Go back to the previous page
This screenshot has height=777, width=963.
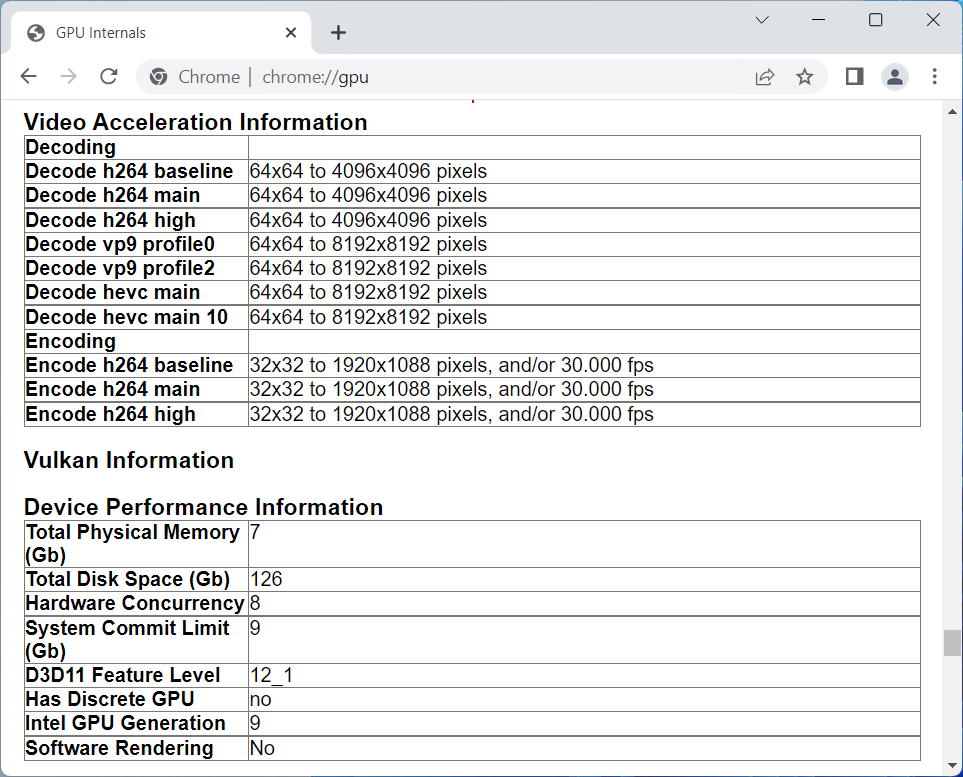point(29,77)
